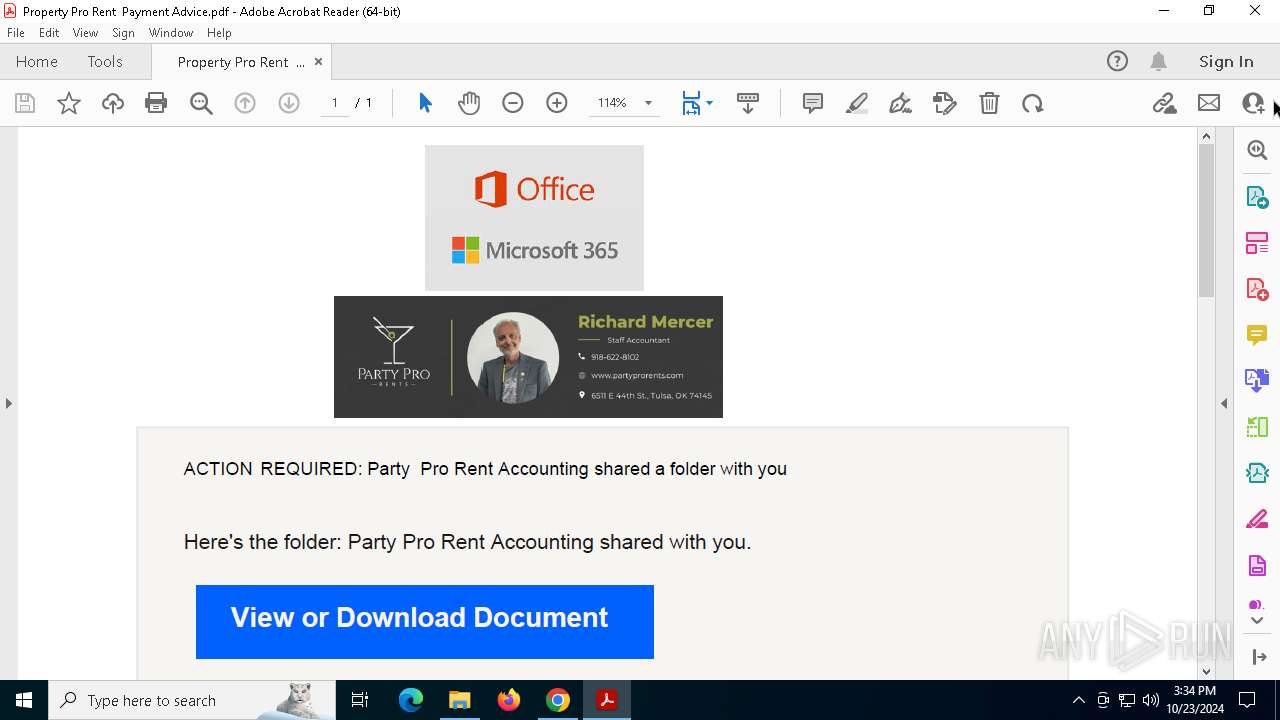Viewport: 1280px width, 720px height.
Task: Delete page via trash icon
Action: [x=989, y=103]
